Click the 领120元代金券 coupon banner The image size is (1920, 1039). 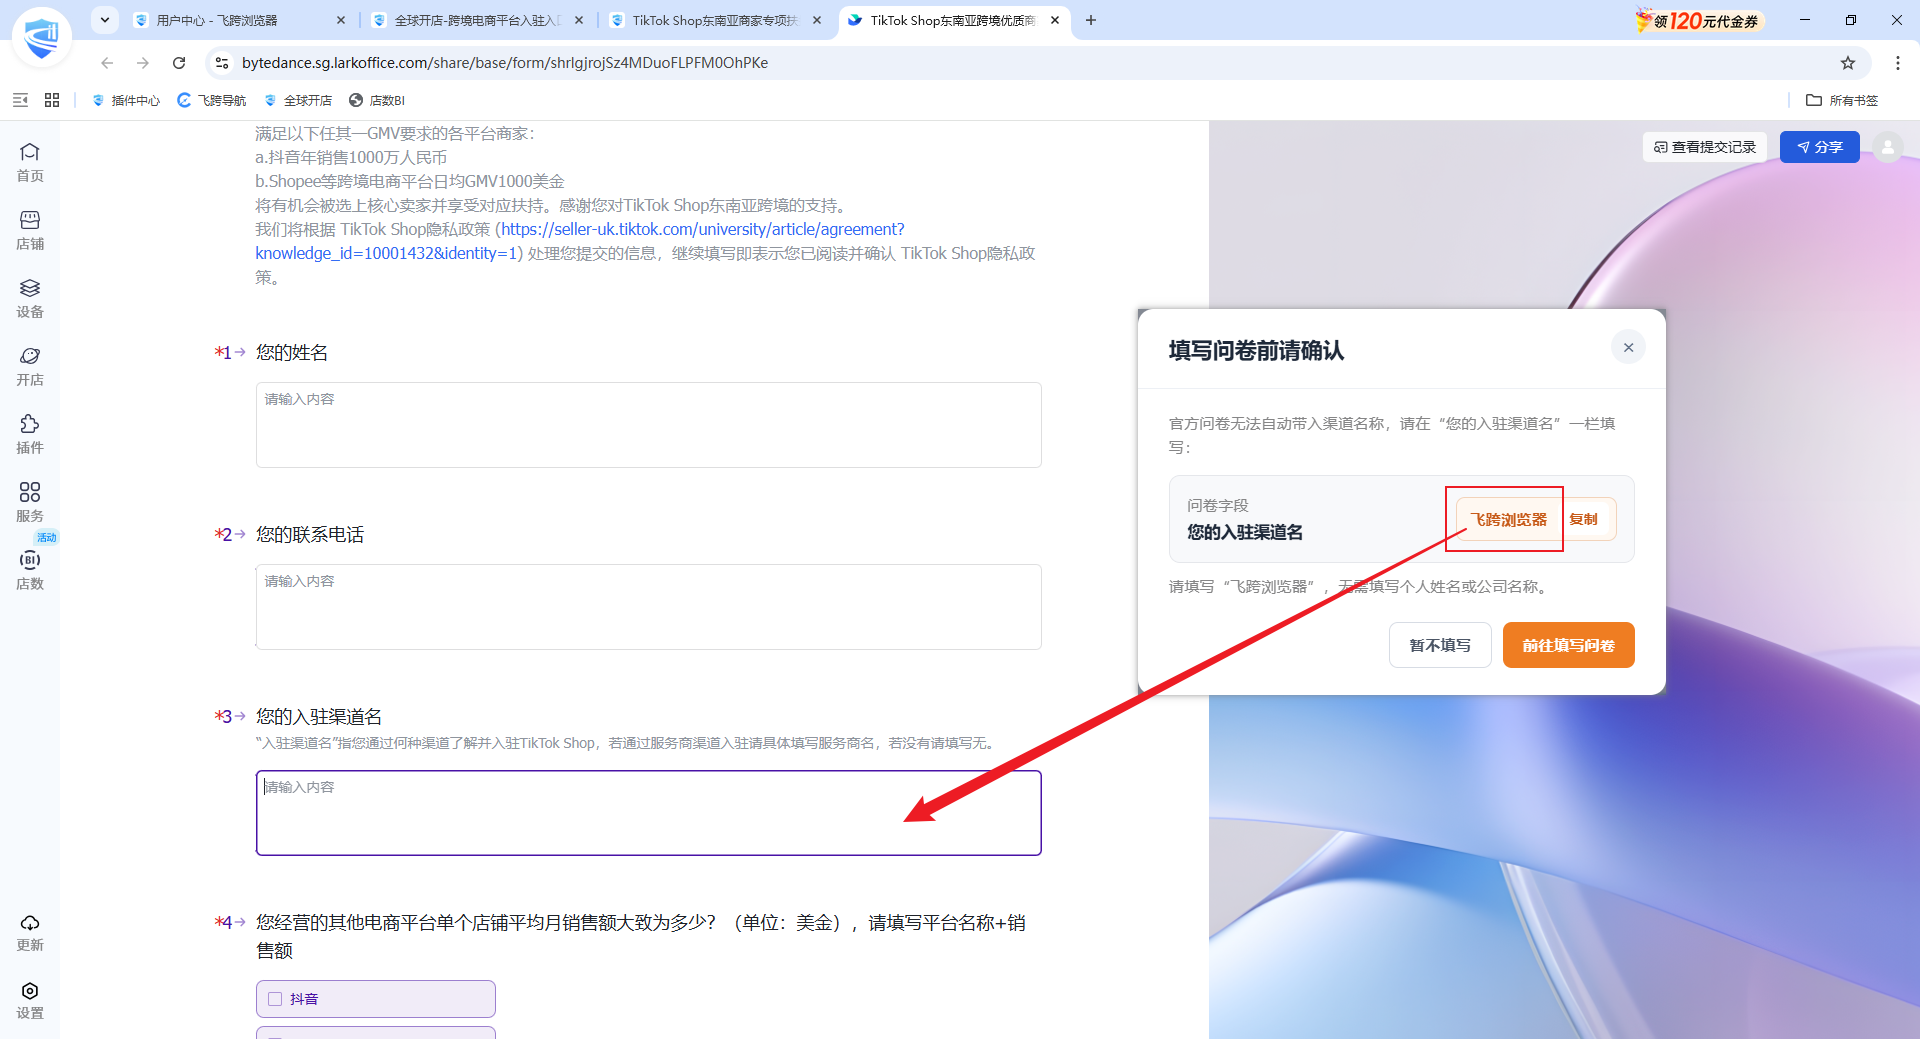pyautogui.click(x=1698, y=20)
